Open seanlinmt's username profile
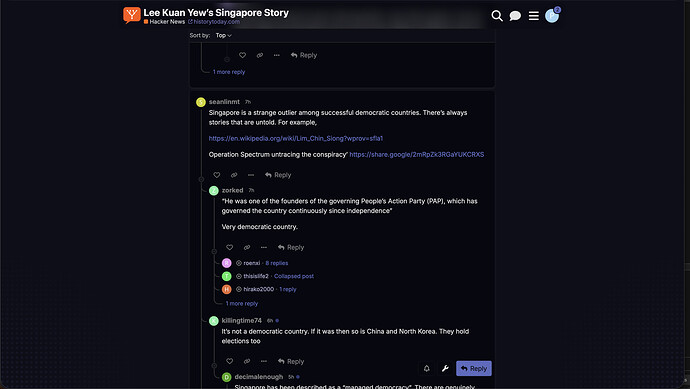 click(224, 102)
